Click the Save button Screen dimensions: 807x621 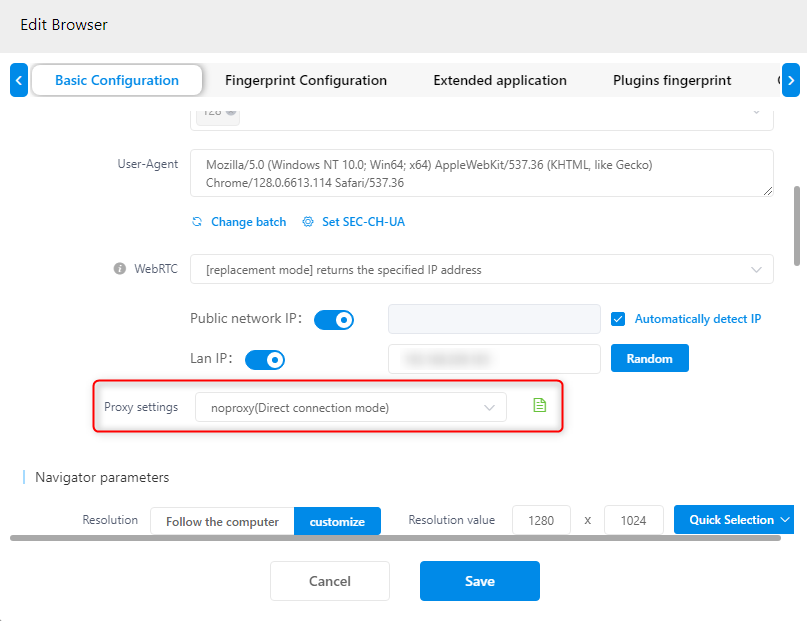click(x=480, y=581)
